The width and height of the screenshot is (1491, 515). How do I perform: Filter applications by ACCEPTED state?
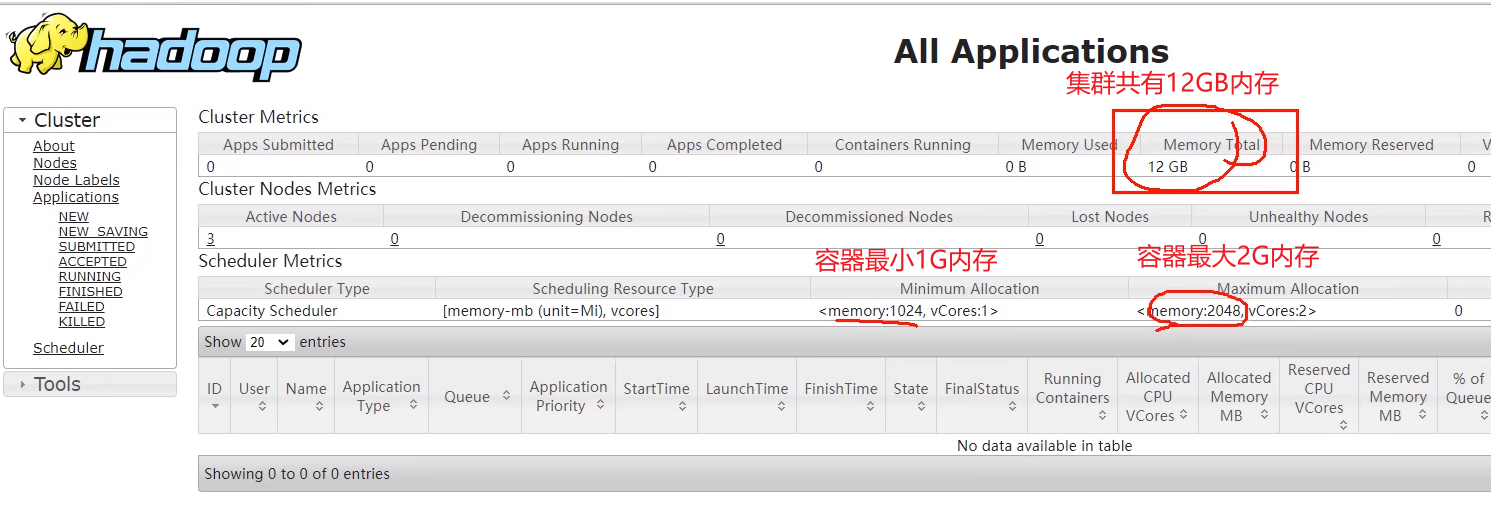93,261
